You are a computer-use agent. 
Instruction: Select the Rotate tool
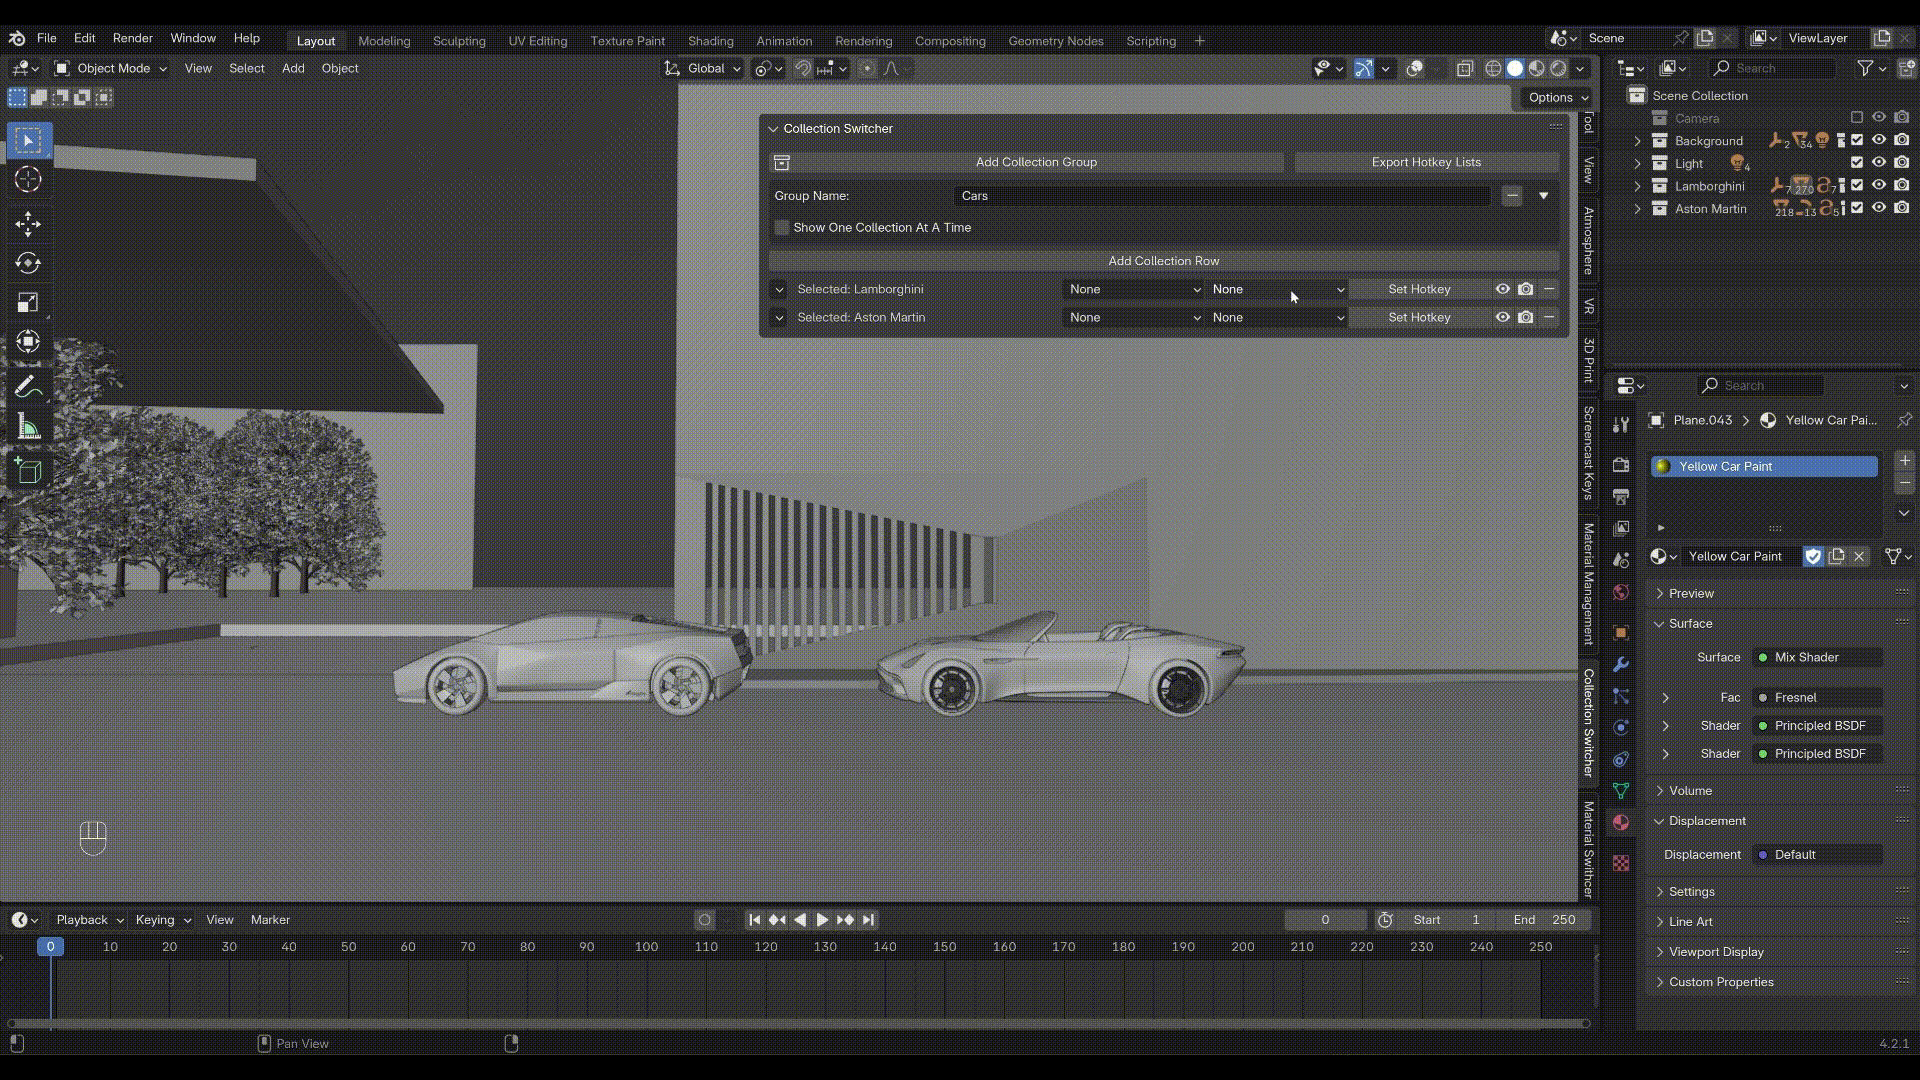point(28,263)
